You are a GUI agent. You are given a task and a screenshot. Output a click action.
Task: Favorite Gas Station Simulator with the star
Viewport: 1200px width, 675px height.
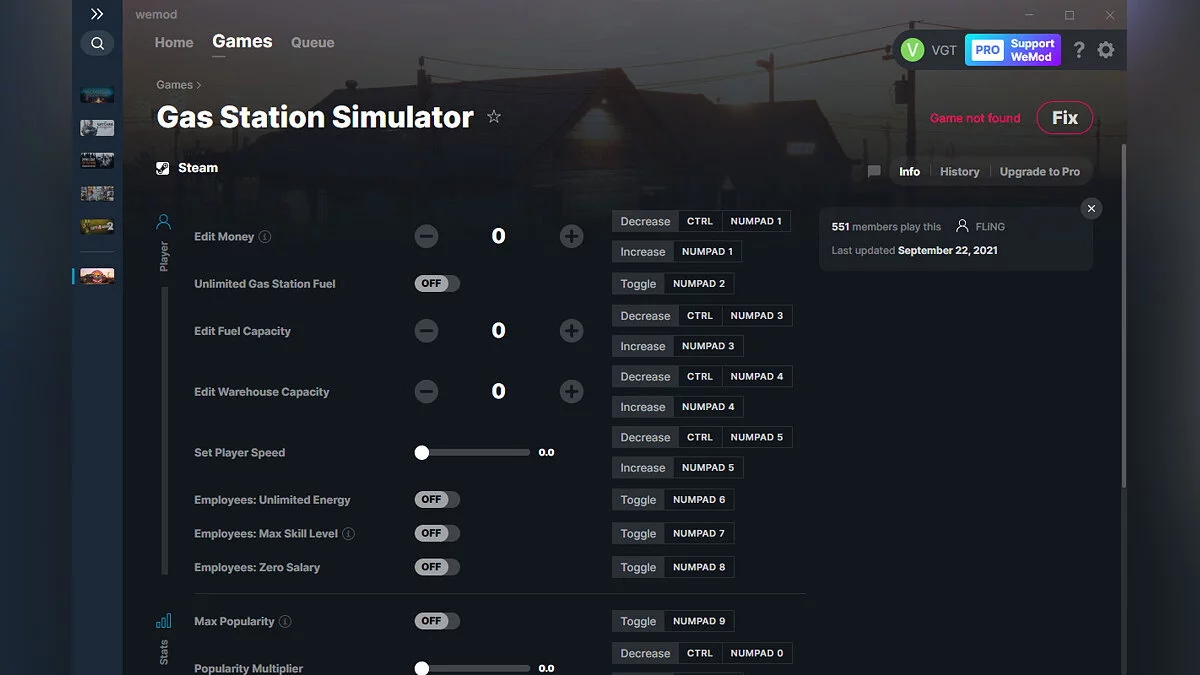point(494,117)
